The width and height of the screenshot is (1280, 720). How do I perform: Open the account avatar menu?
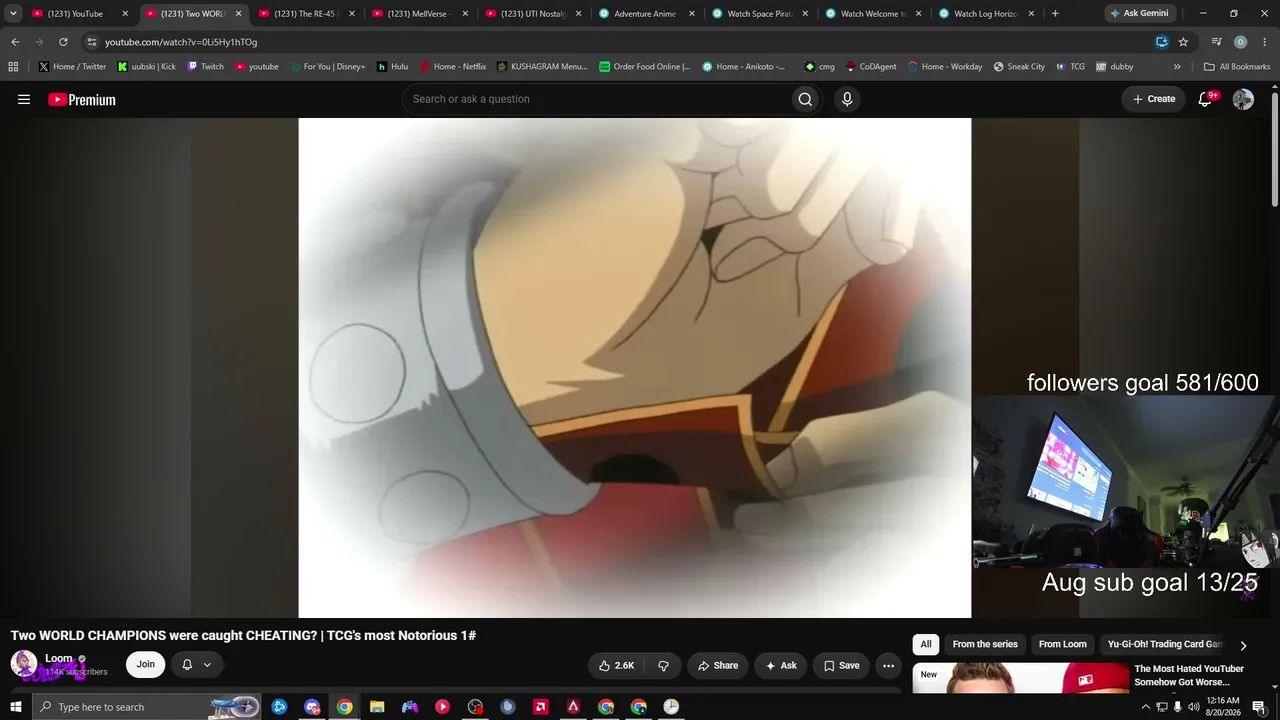click(x=1243, y=99)
